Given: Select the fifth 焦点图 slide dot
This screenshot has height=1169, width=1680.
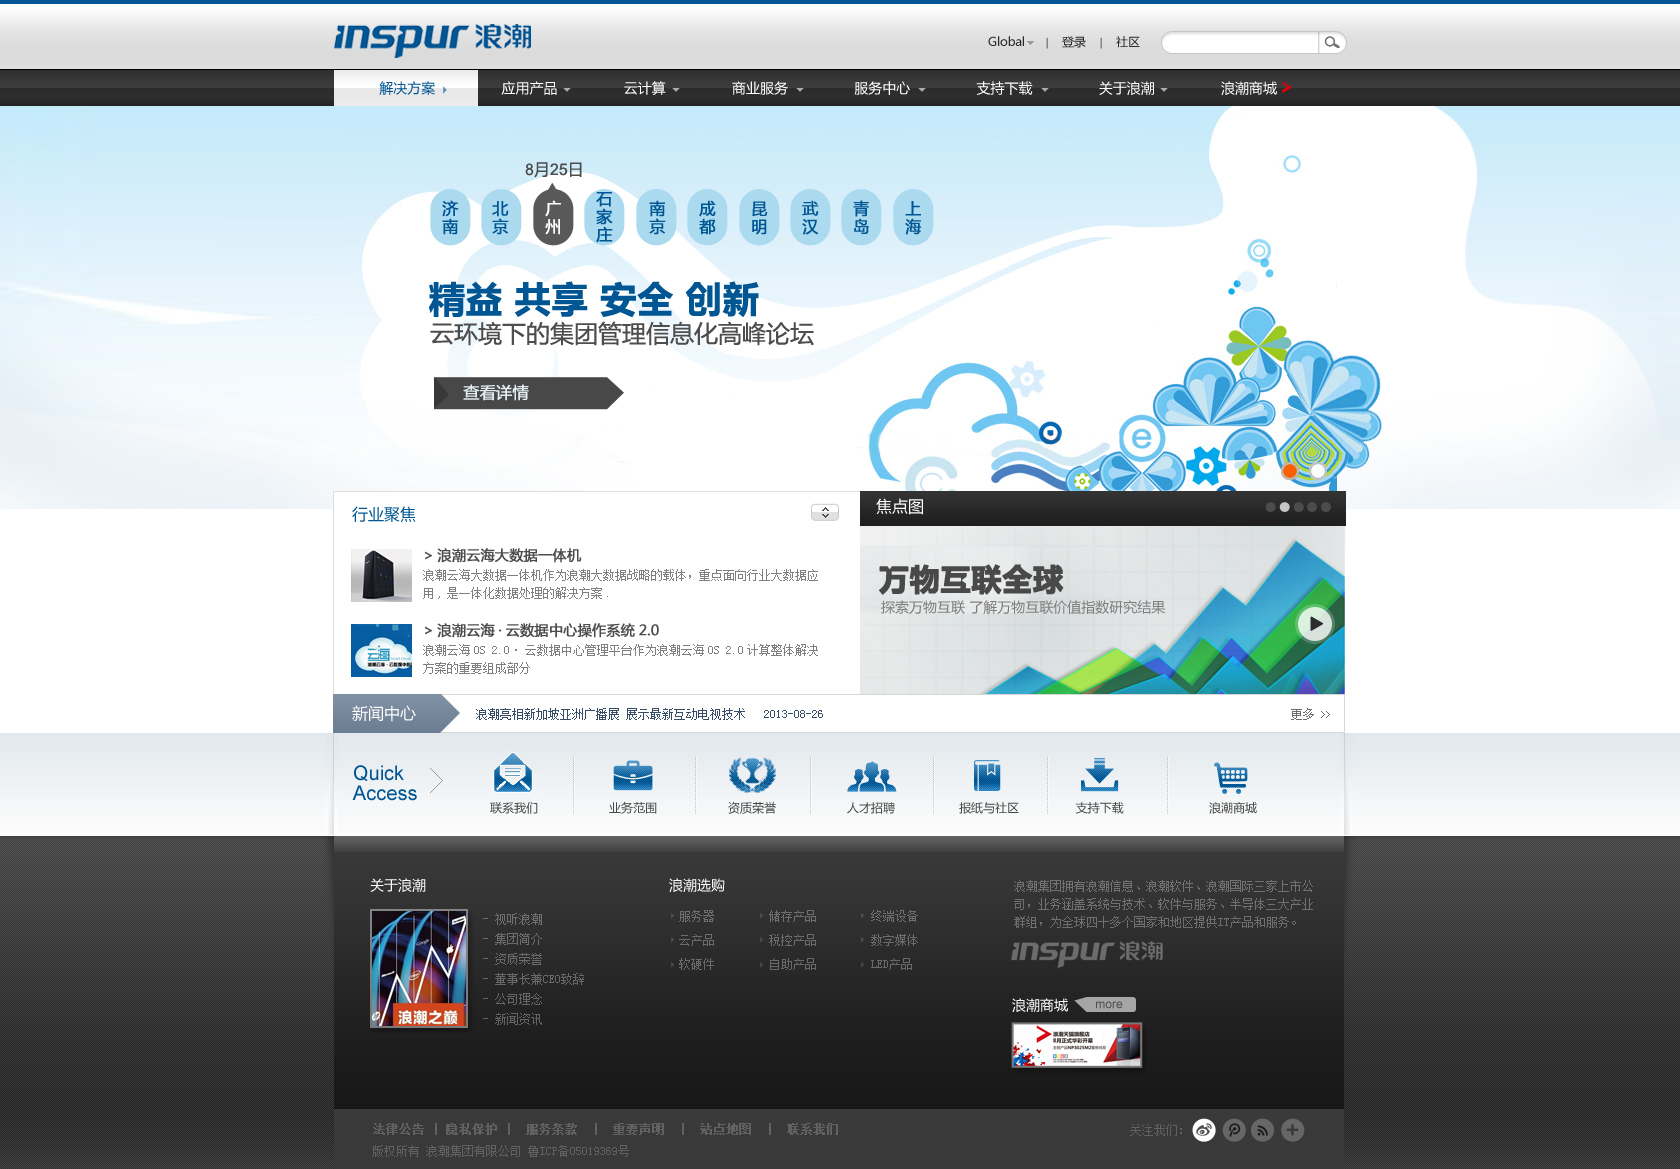Looking at the screenshot, I should pos(1326,507).
